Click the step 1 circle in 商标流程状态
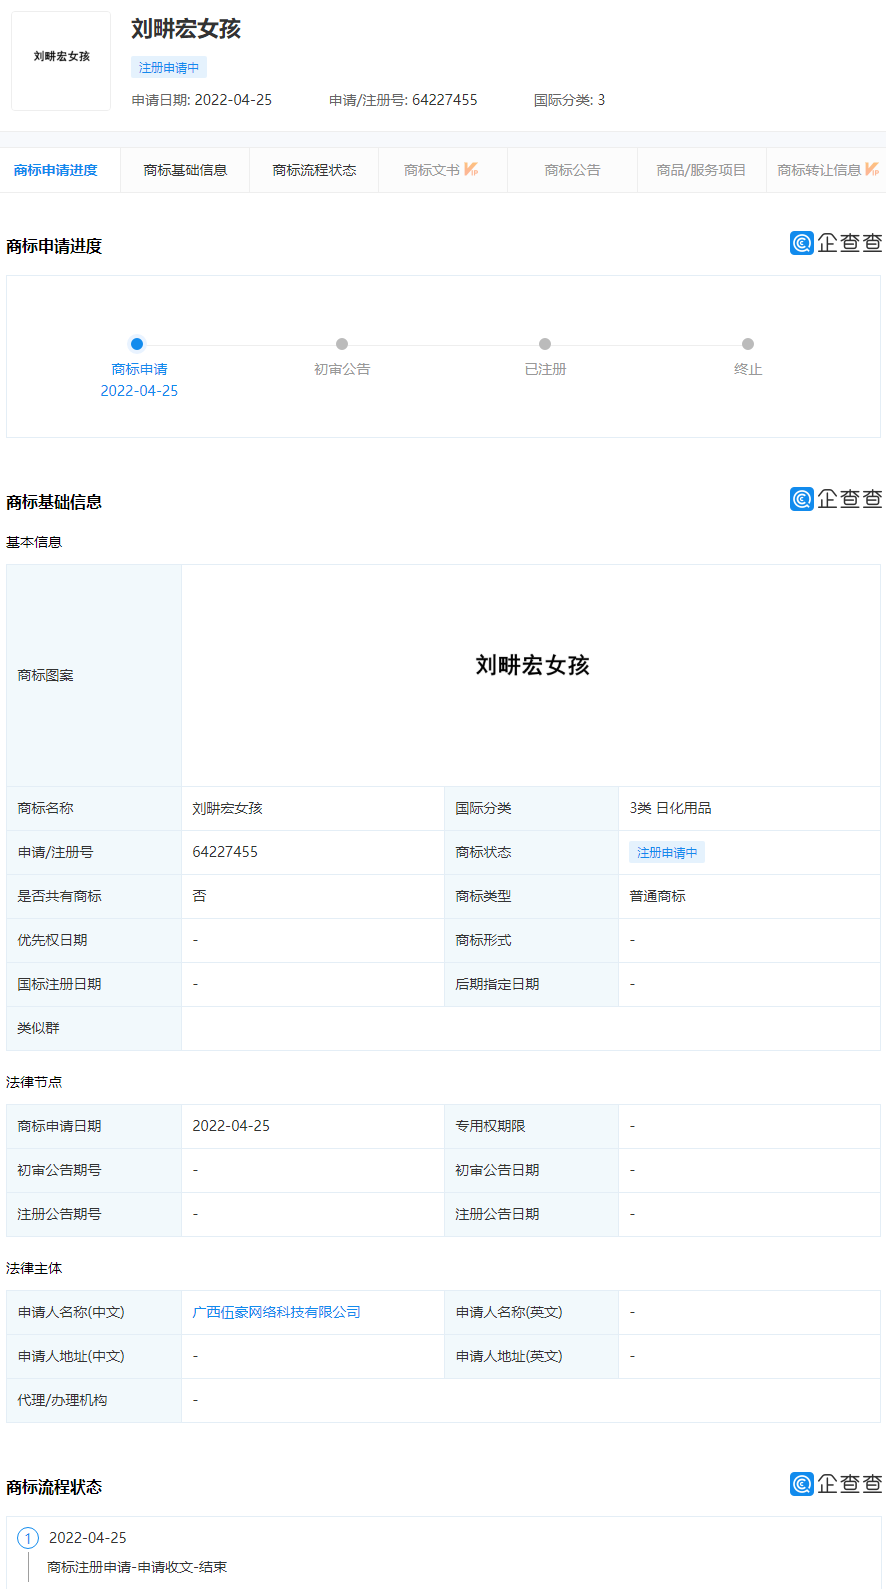The width and height of the screenshot is (886, 1589). point(28,1538)
